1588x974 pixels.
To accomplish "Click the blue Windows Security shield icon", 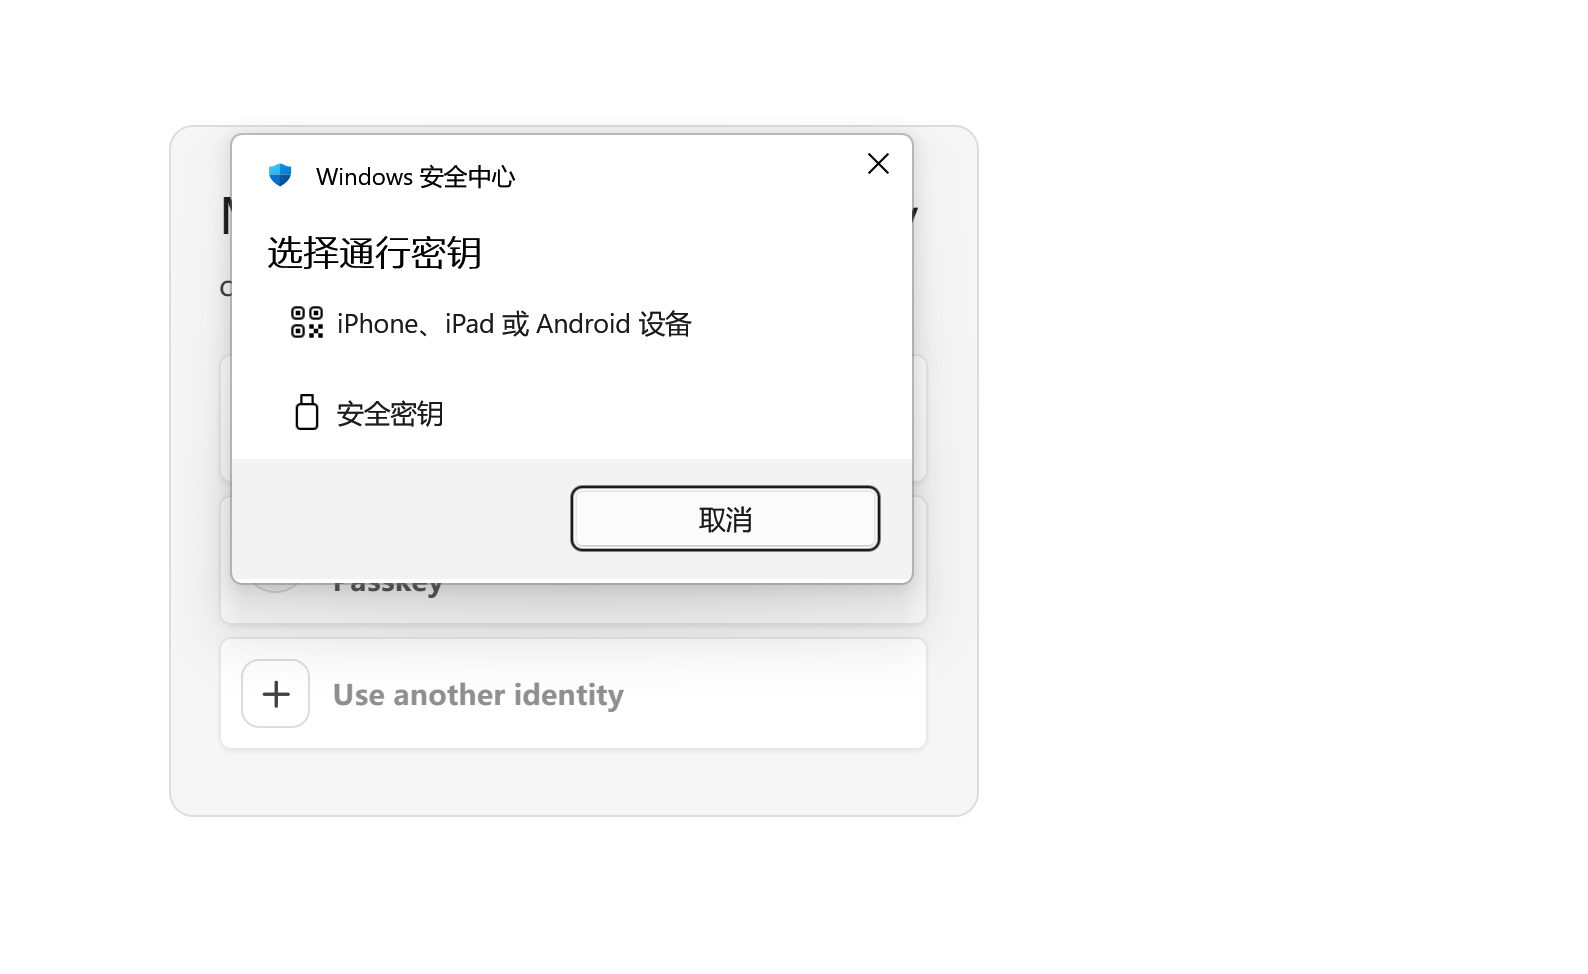I will pos(280,176).
